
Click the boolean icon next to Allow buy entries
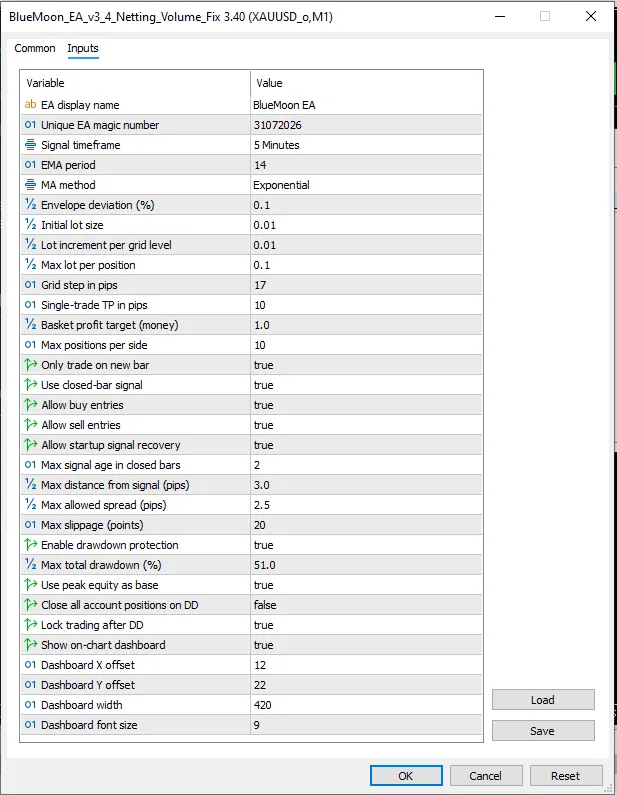click(x=30, y=405)
